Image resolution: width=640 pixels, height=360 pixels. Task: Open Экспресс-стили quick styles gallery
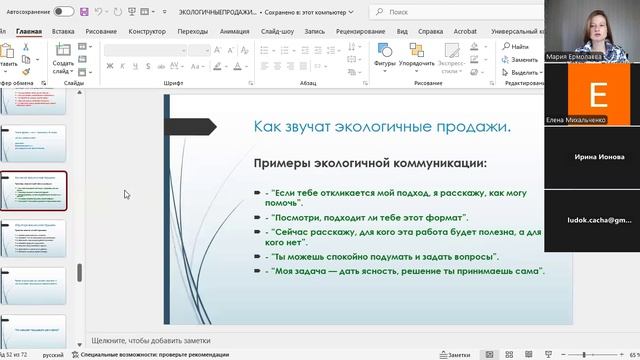coord(451,58)
